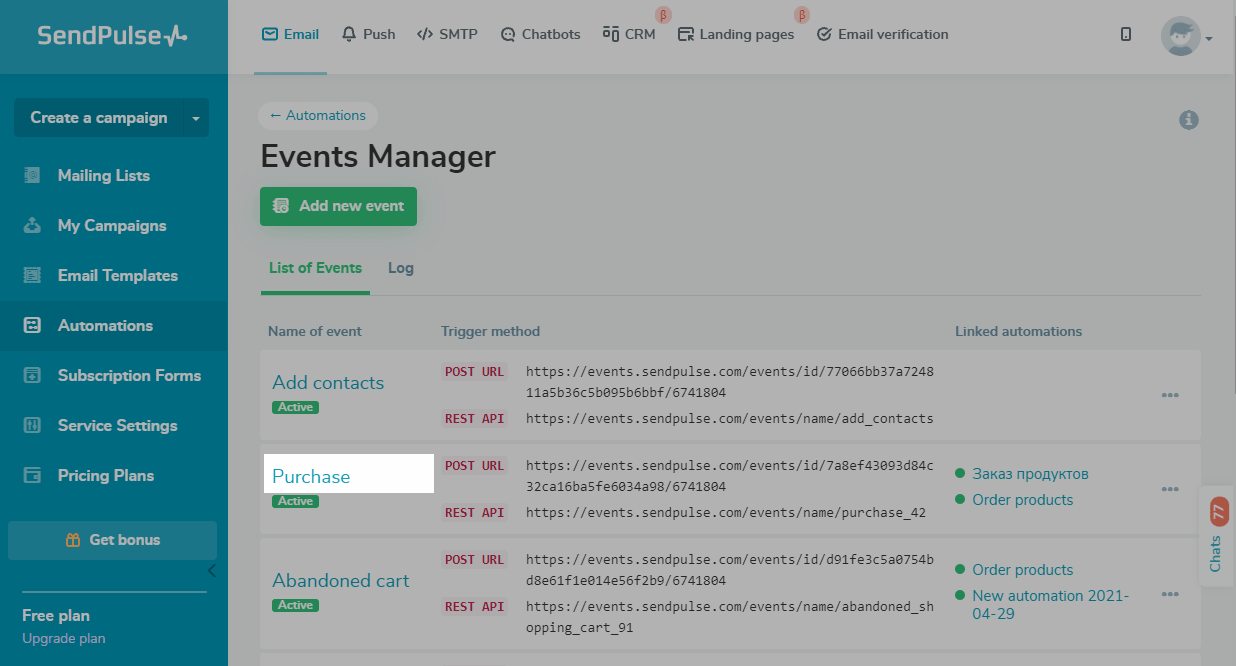Open New automation 2021-04-29 link
The height and width of the screenshot is (666, 1236).
pos(1050,604)
